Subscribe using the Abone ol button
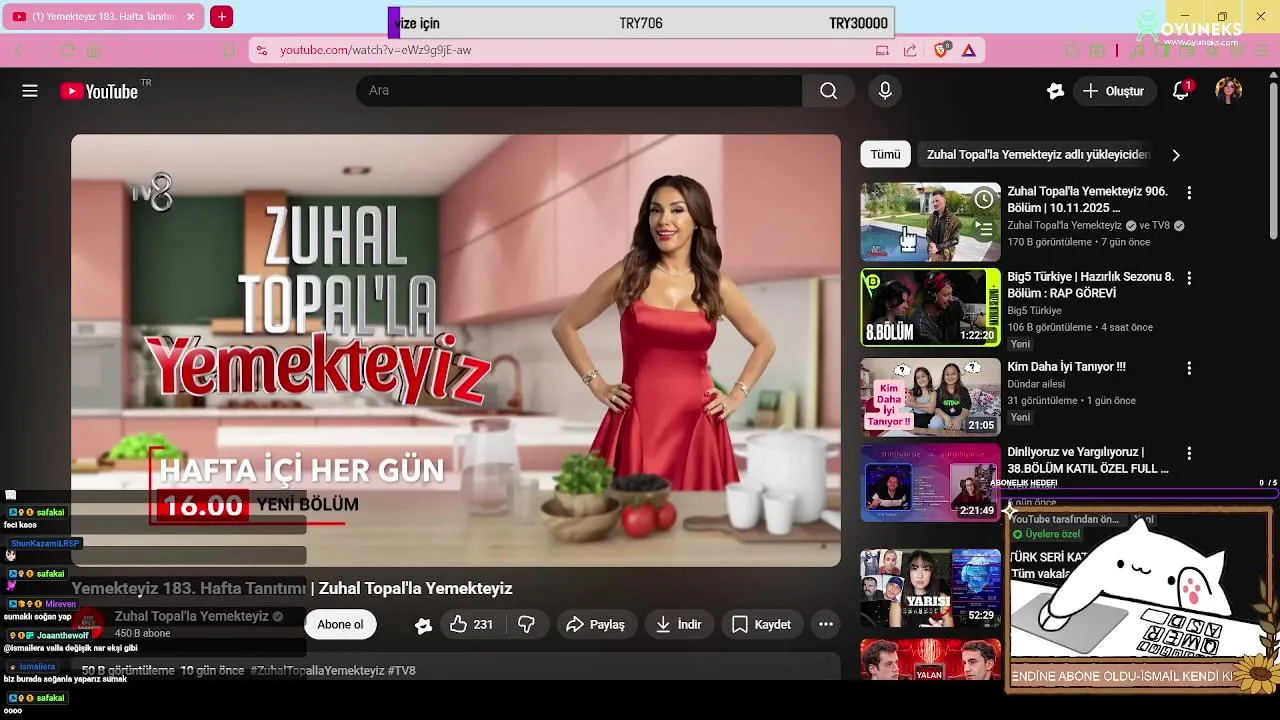 pyautogui.click(x=340, y=624)
